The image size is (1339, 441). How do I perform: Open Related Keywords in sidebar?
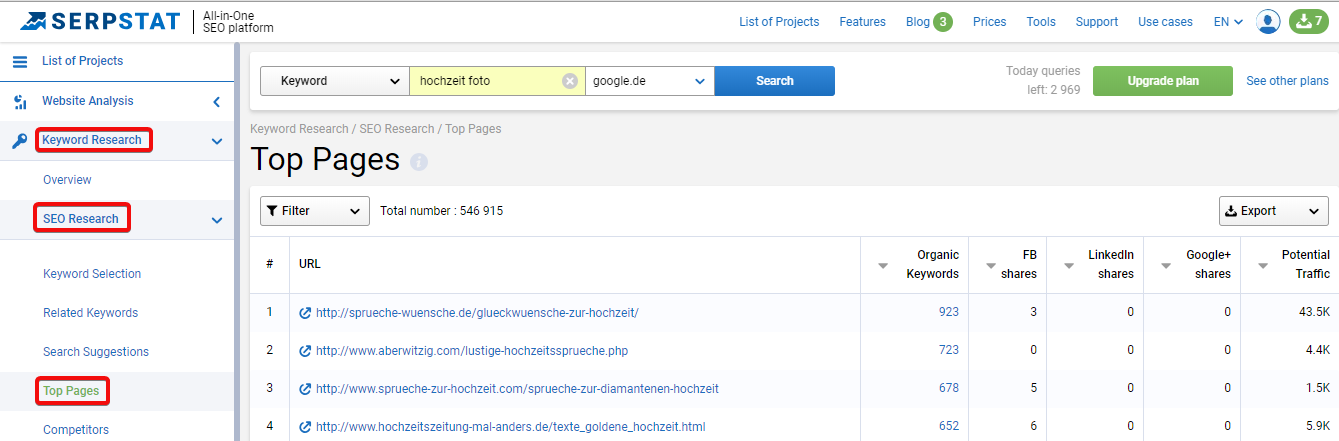tap(90, 313)
